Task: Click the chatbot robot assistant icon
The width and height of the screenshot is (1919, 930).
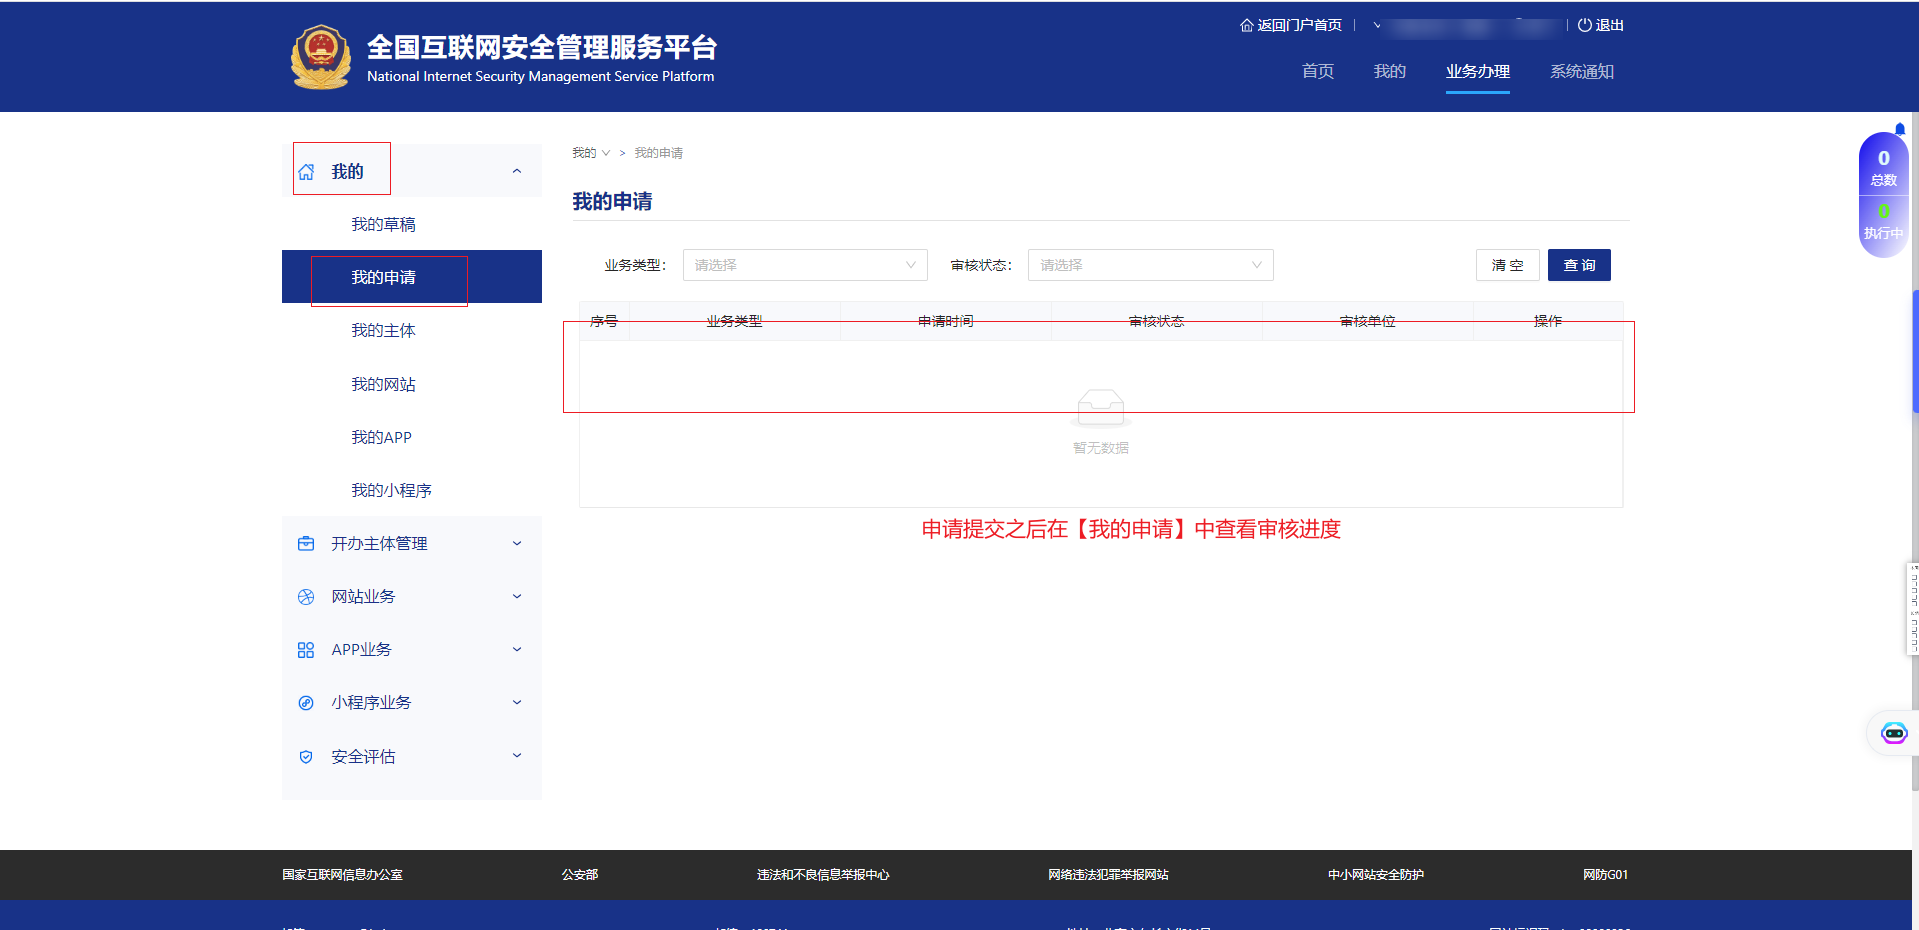Action: pos(1893,733)
